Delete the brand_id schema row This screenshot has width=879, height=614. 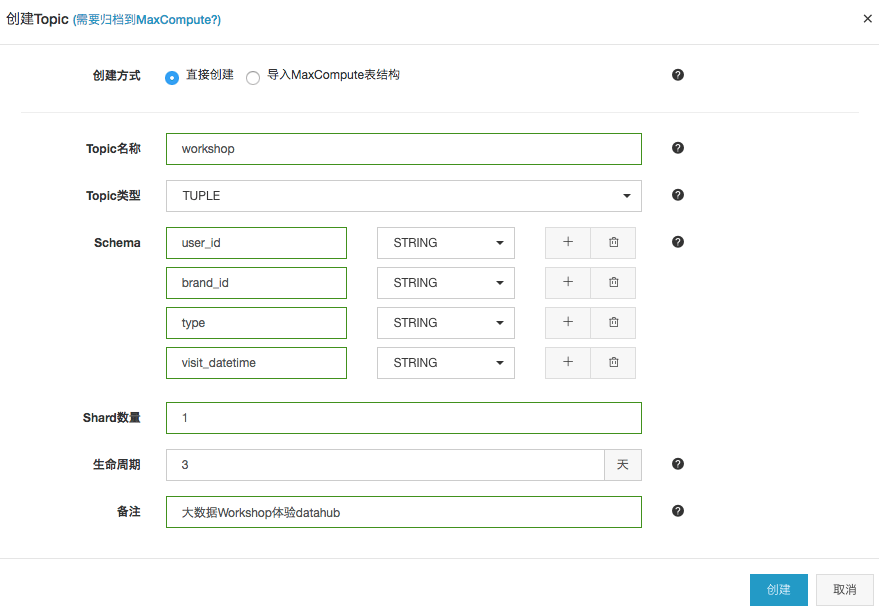(x=613, y=282)
